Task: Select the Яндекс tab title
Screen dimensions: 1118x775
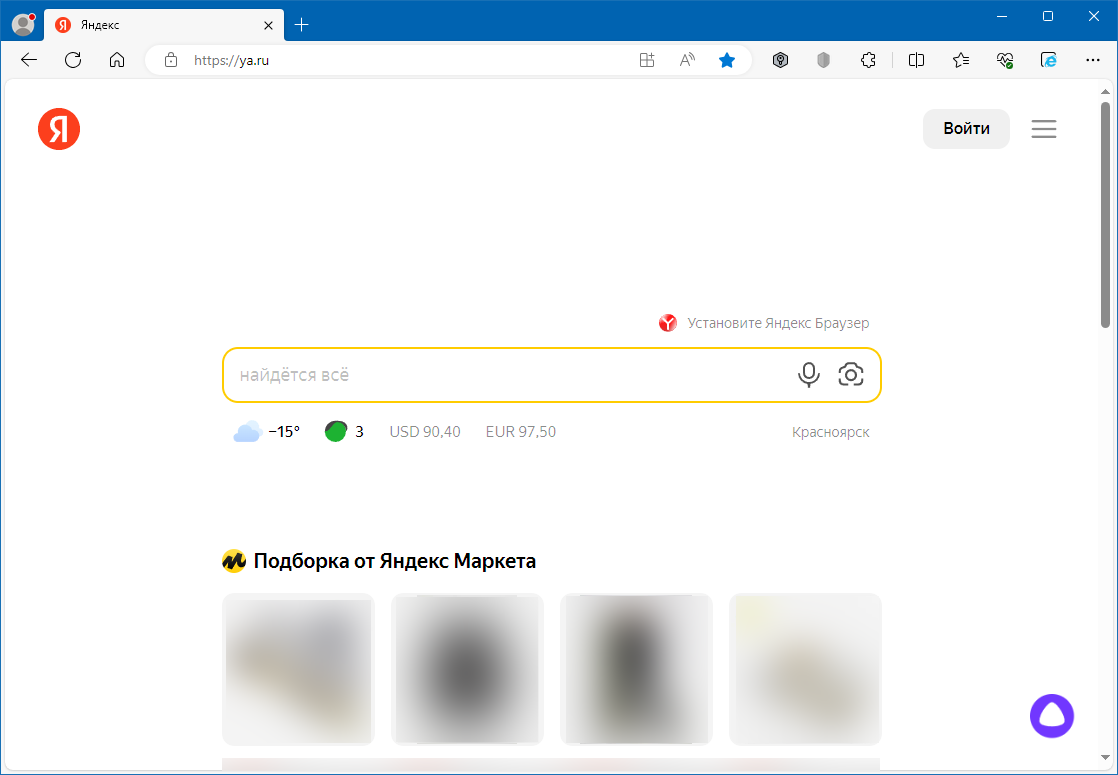Action: (x=100, y=25)
